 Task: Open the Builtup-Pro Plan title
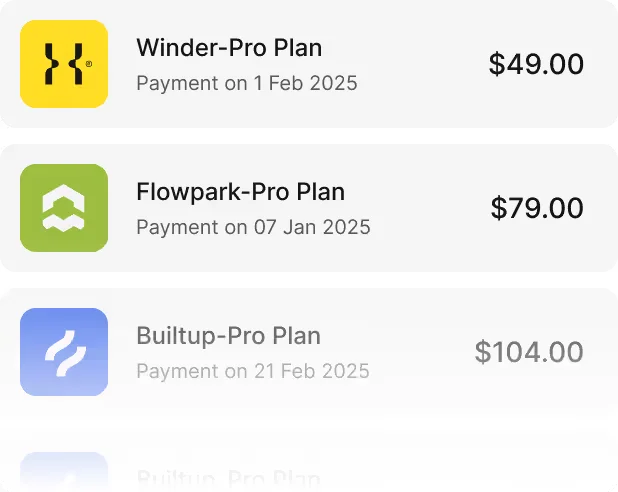click(x=228, y=335)
